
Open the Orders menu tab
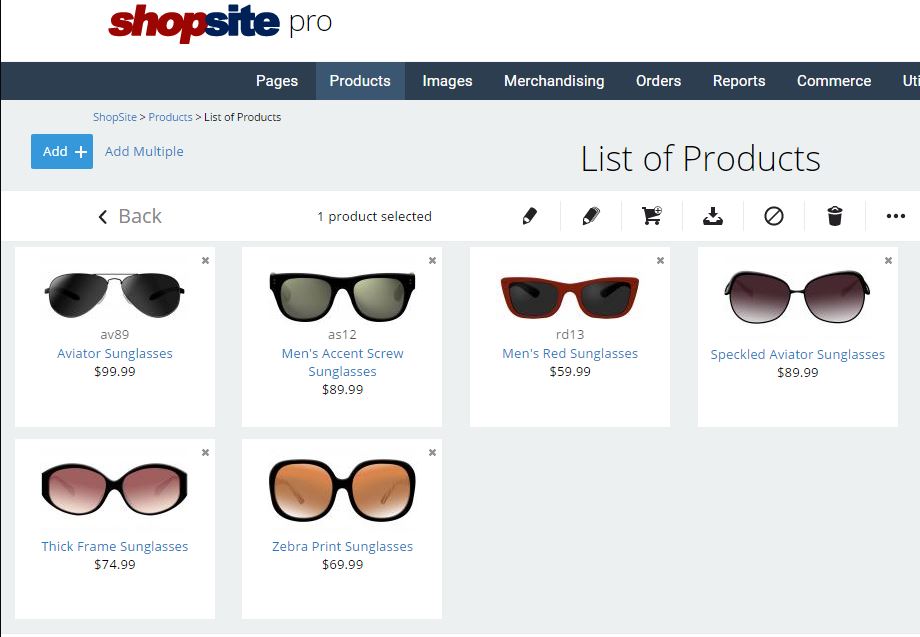coord(658,81)
